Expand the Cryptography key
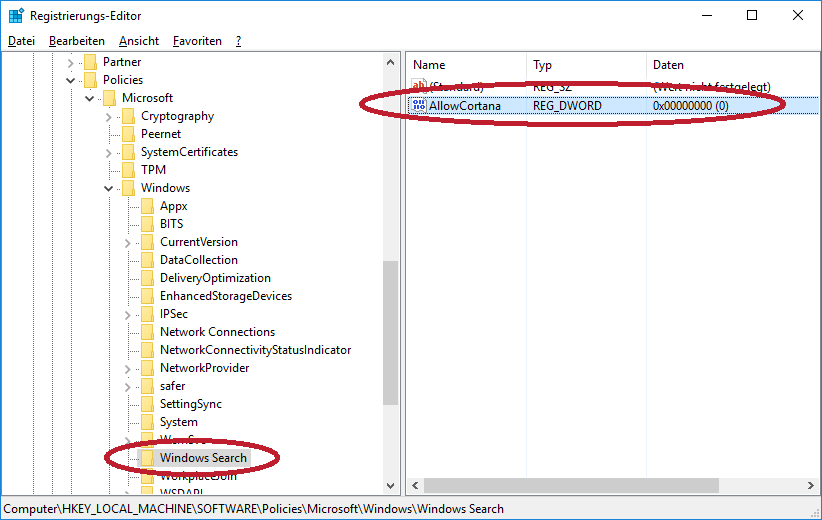The image size is (822, 520). click(109, 117)
